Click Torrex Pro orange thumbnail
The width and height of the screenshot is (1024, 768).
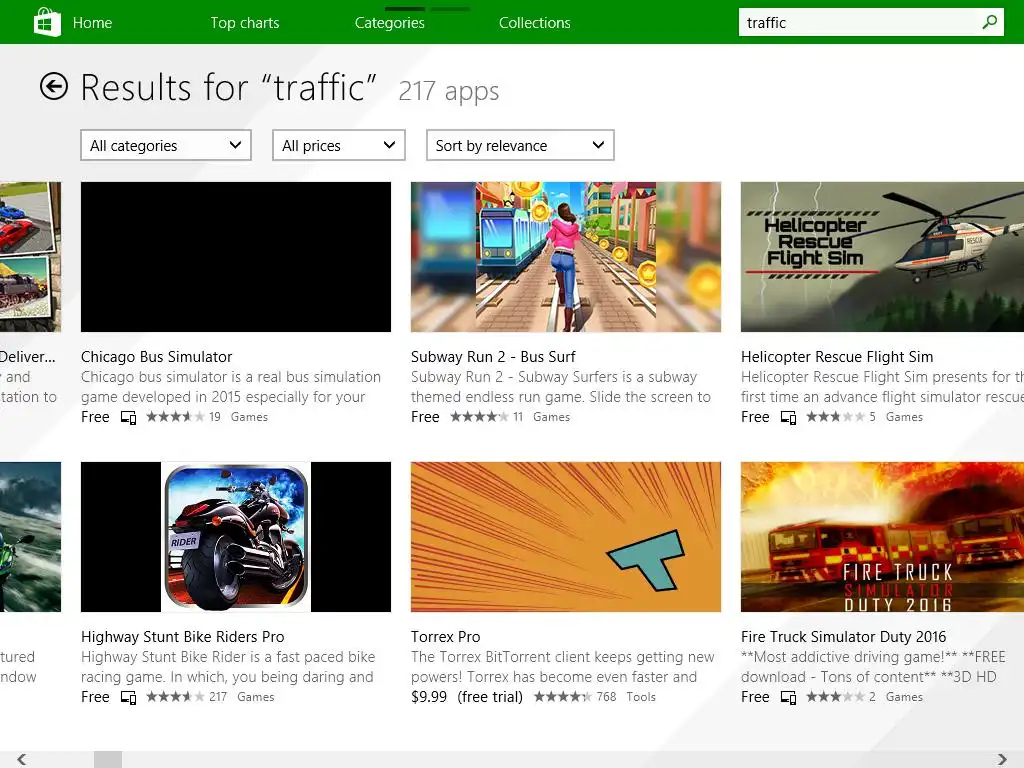(x=566, y=537)
